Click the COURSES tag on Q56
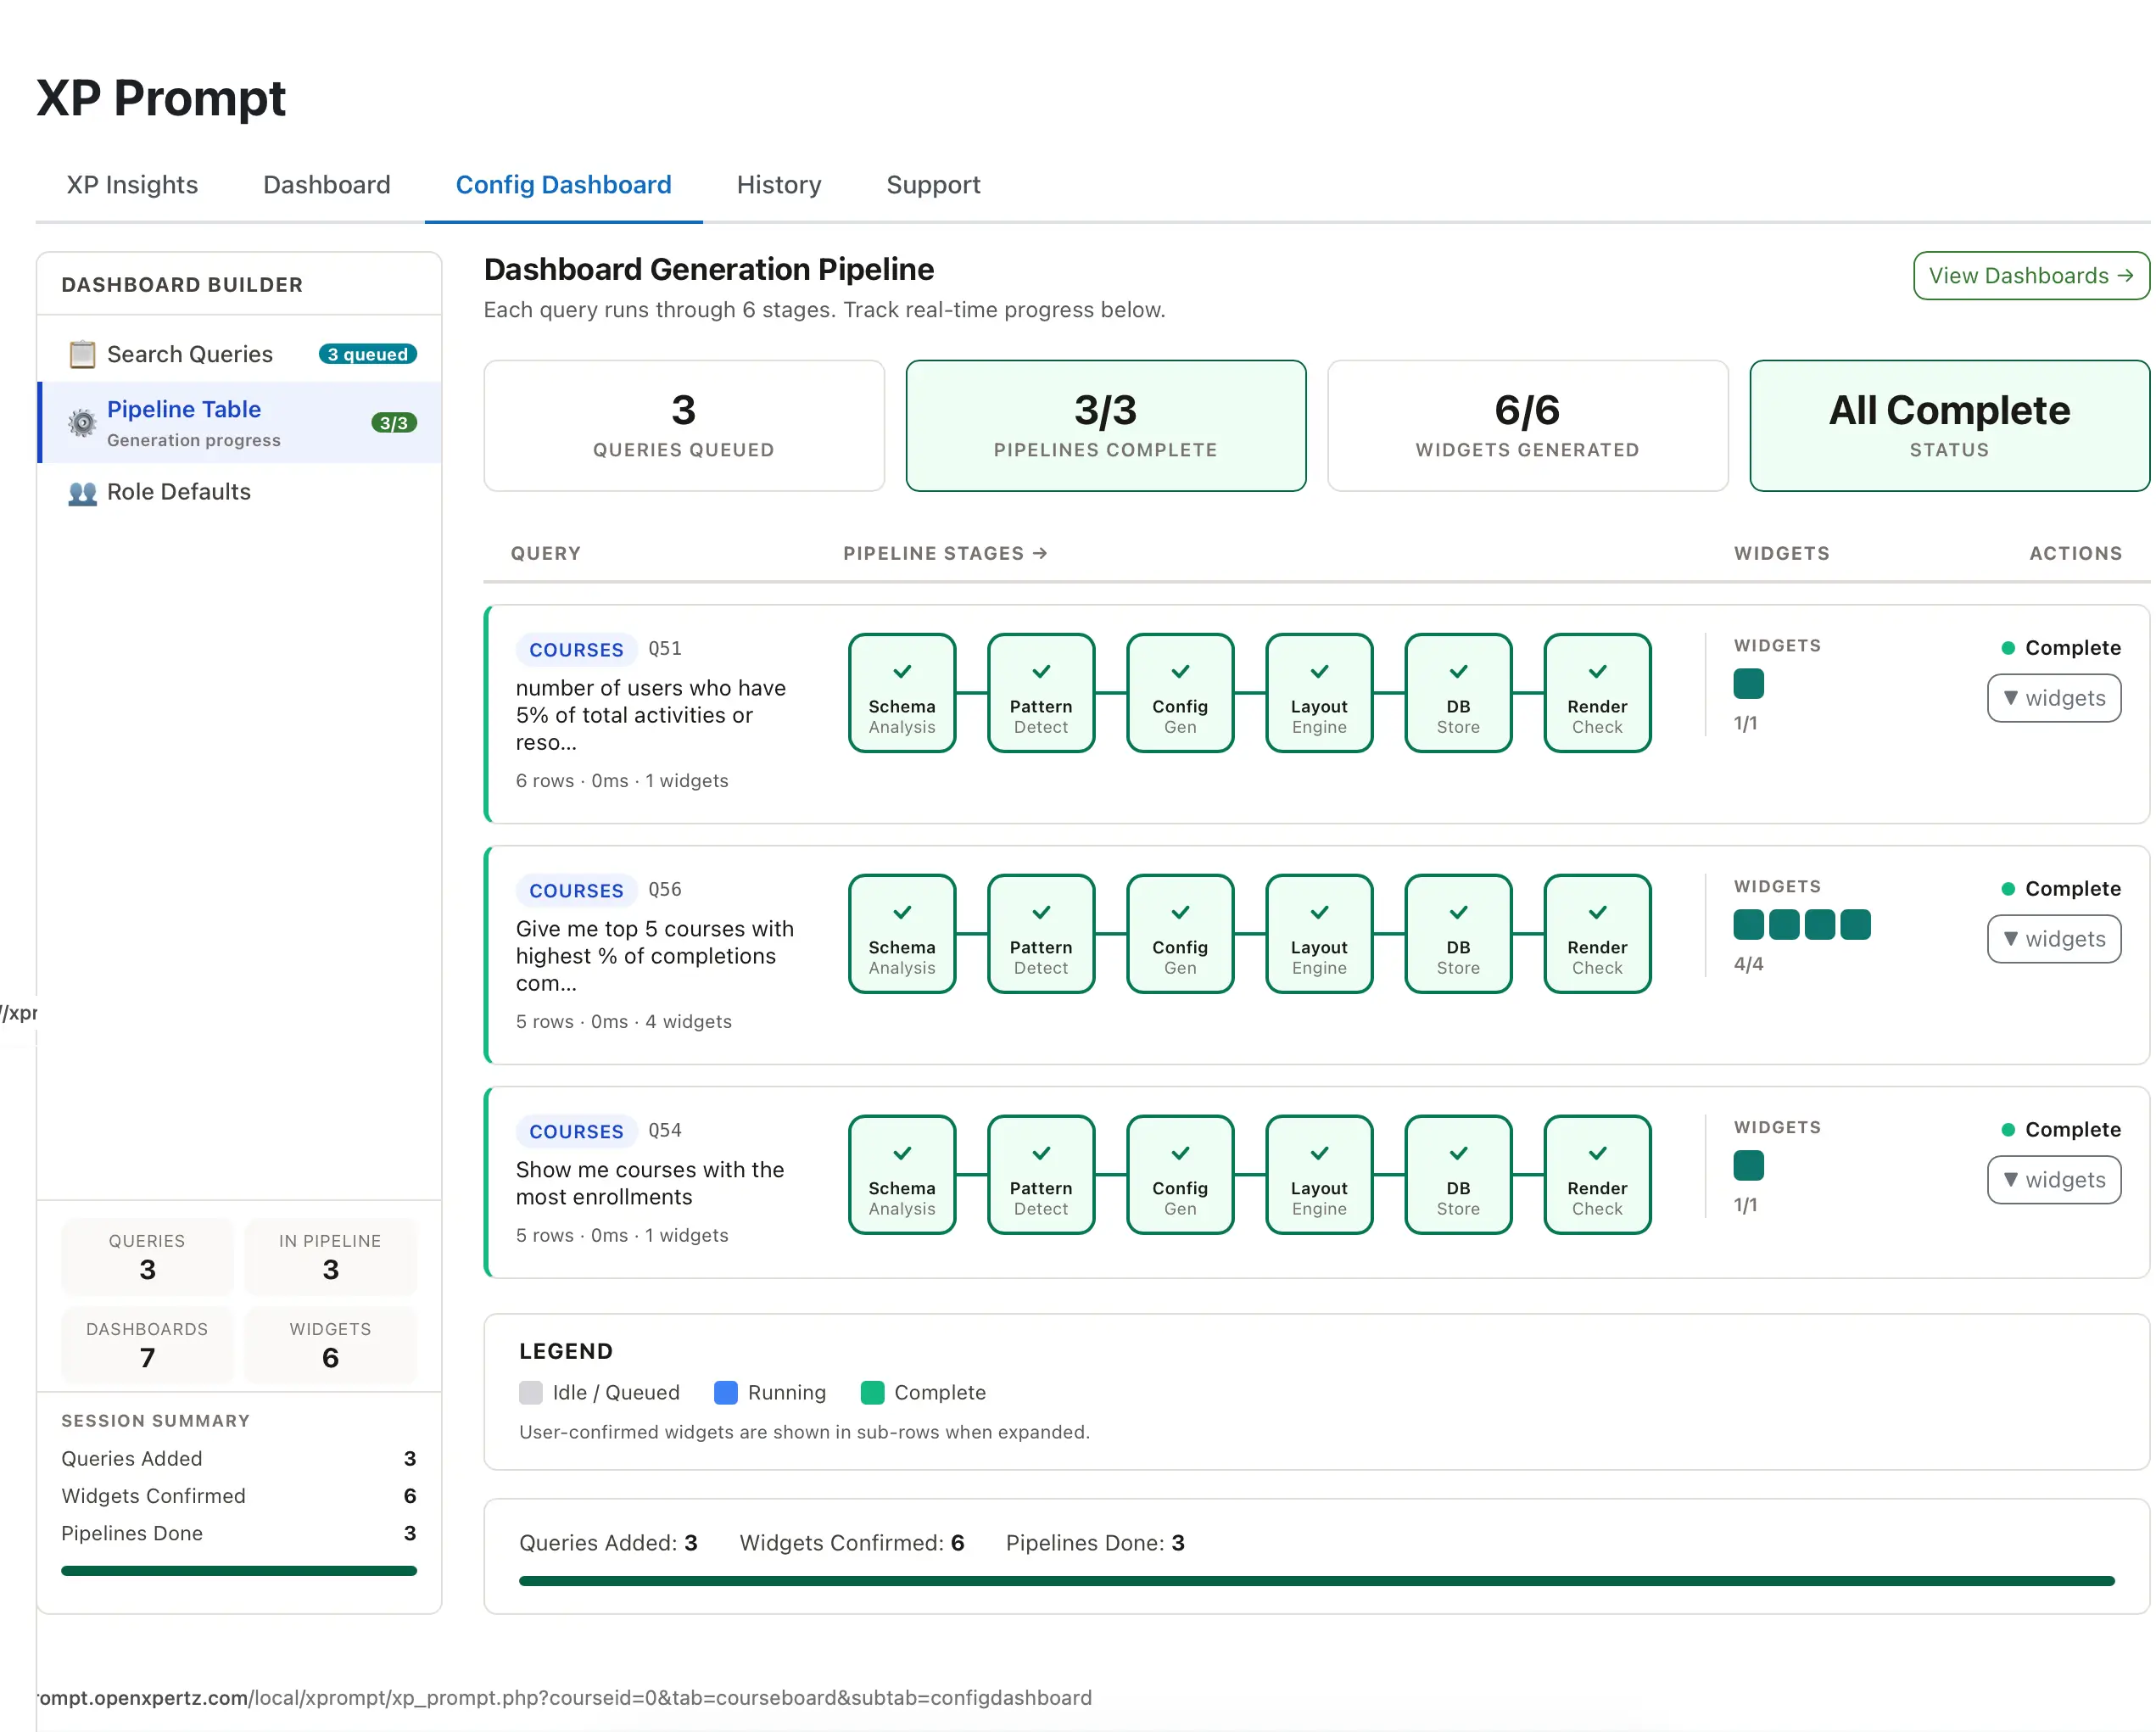Screen dimensions: 2156x1732 pyautogui.click(x=577, y=891)
